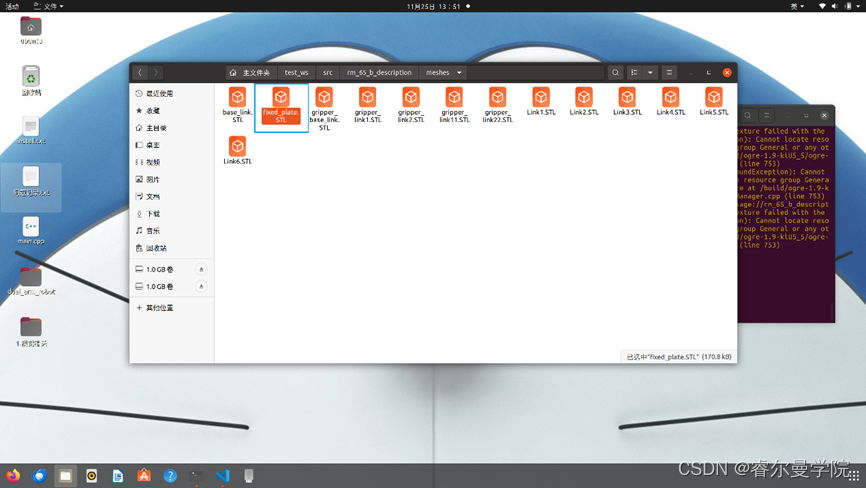Open 音乐 in the sidebar

click(x=172, y=230)
